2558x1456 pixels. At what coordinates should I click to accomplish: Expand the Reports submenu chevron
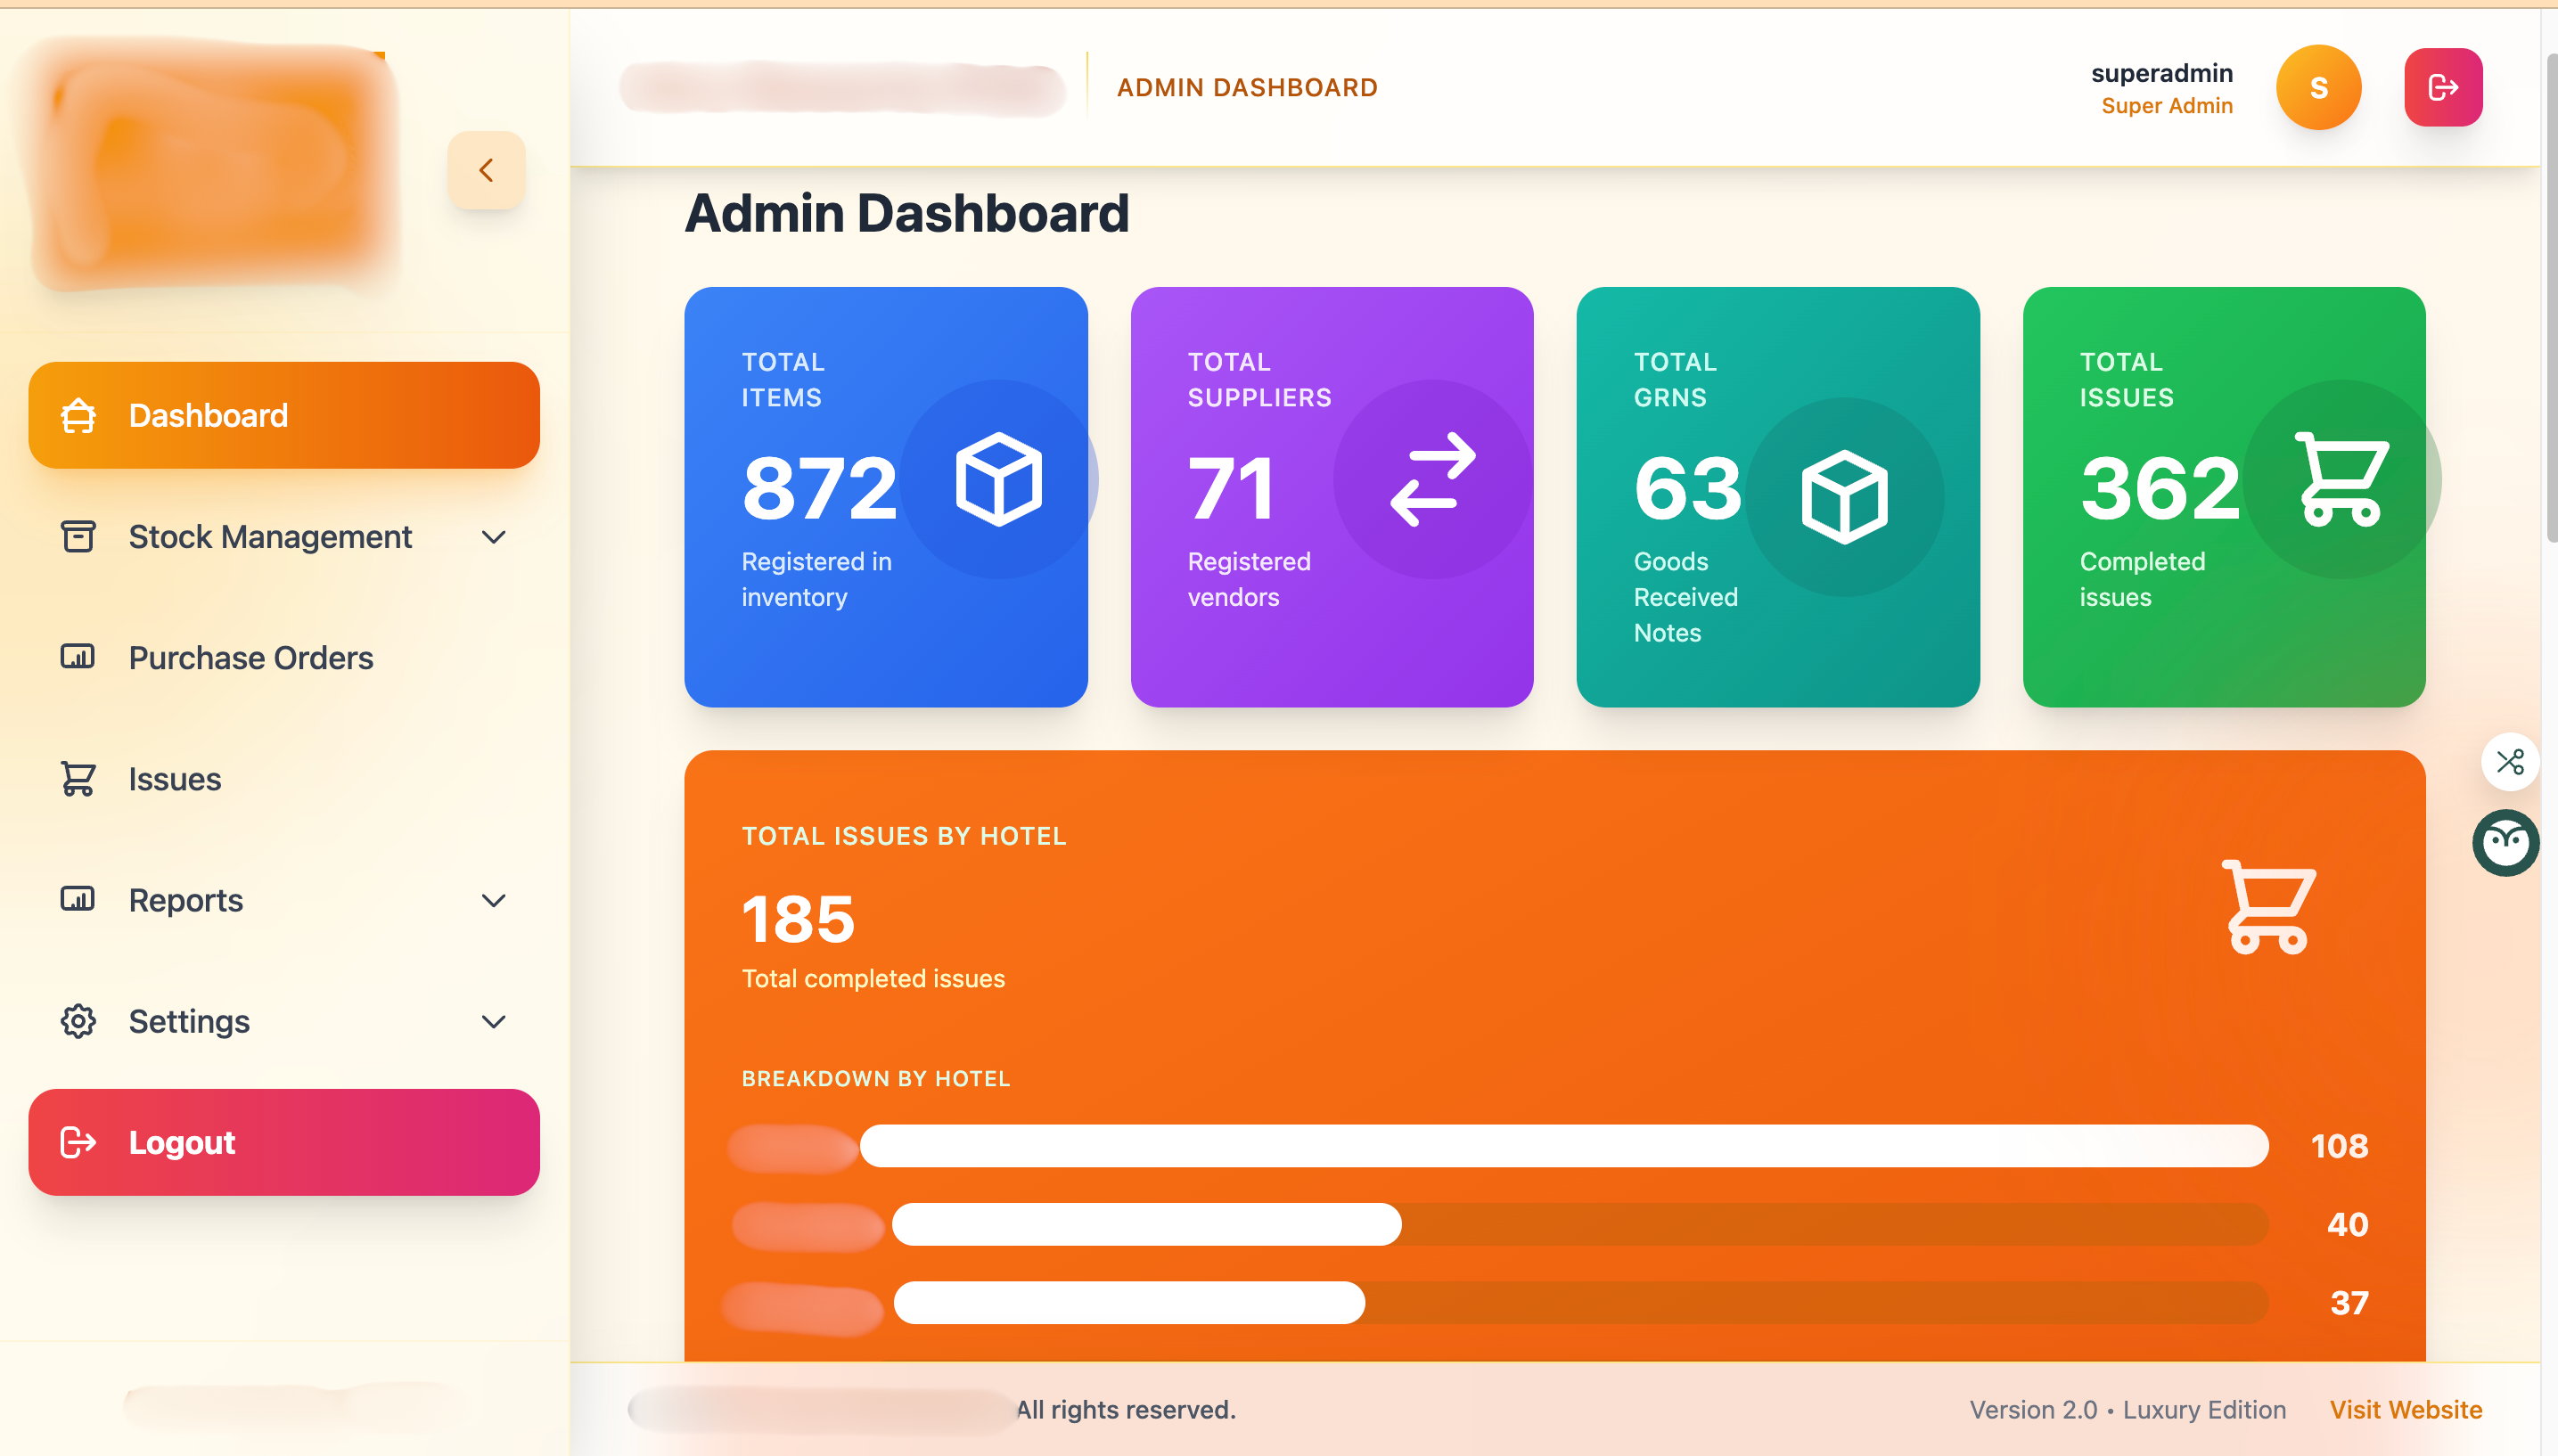point(493,900)
